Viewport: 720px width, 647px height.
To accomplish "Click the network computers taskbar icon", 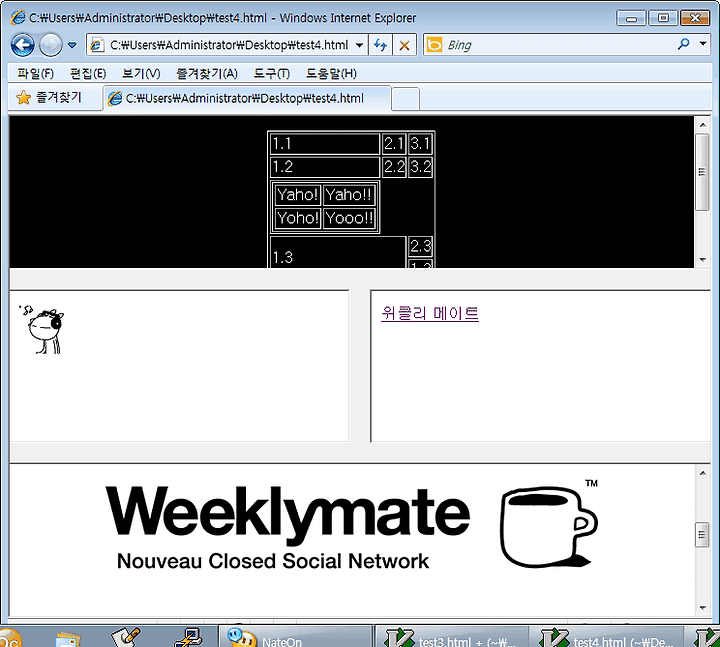I will [x=188, y=637].
